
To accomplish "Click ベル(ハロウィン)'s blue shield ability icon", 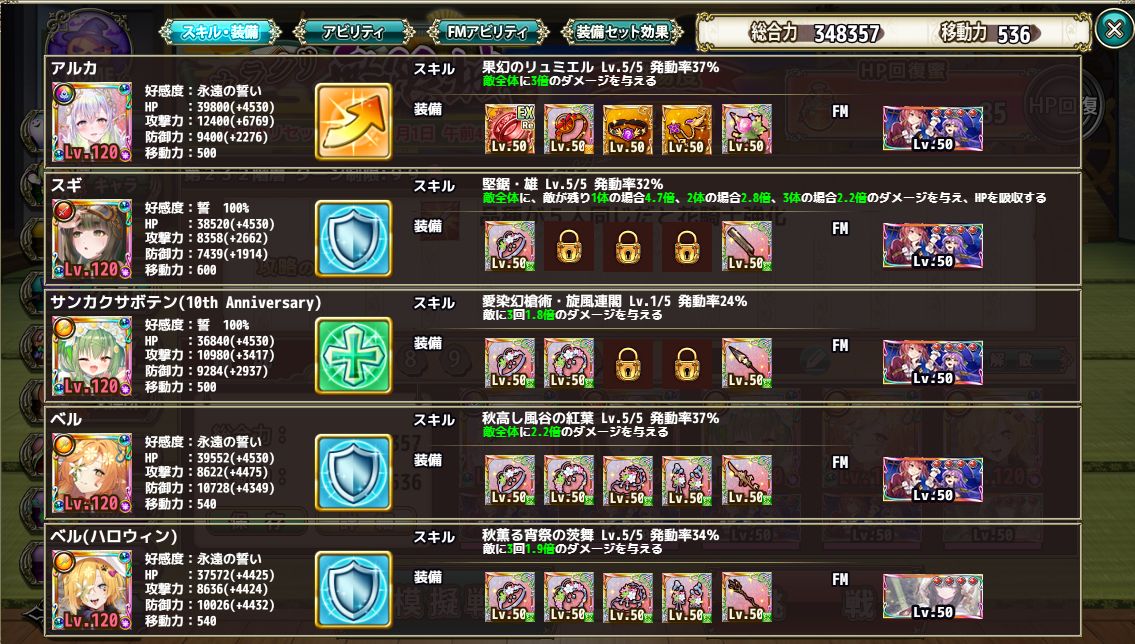I will [353, 590].
